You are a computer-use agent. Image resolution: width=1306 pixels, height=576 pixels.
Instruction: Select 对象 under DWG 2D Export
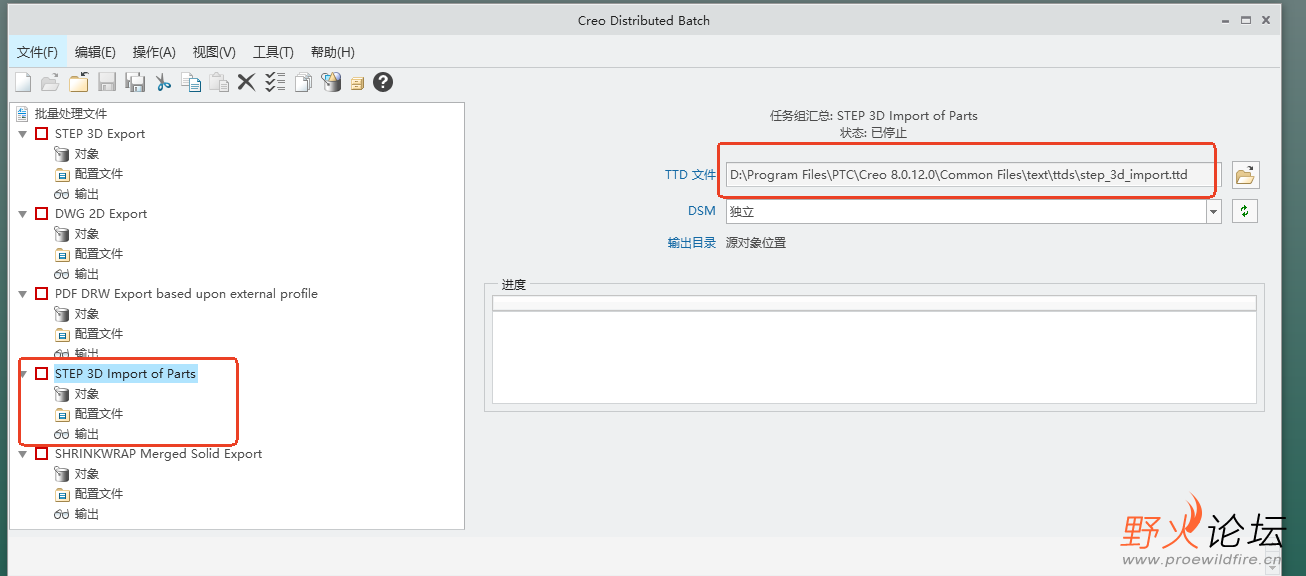pyautogui.click(x=87, y=234)
